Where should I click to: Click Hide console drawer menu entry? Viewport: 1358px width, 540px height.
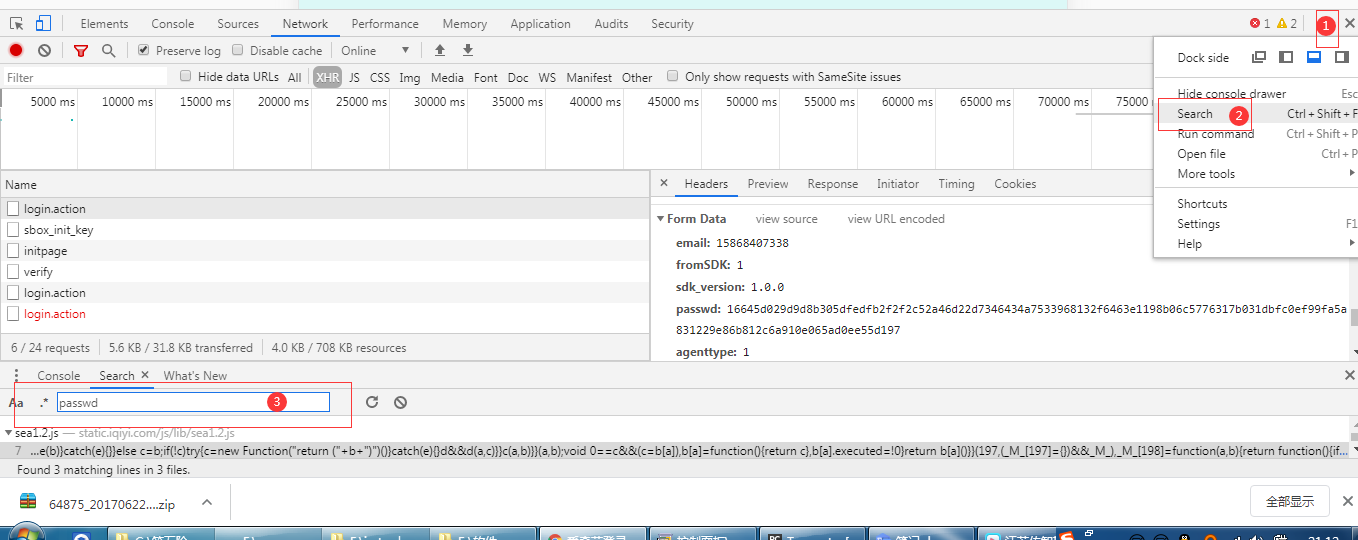point(1231,94)
